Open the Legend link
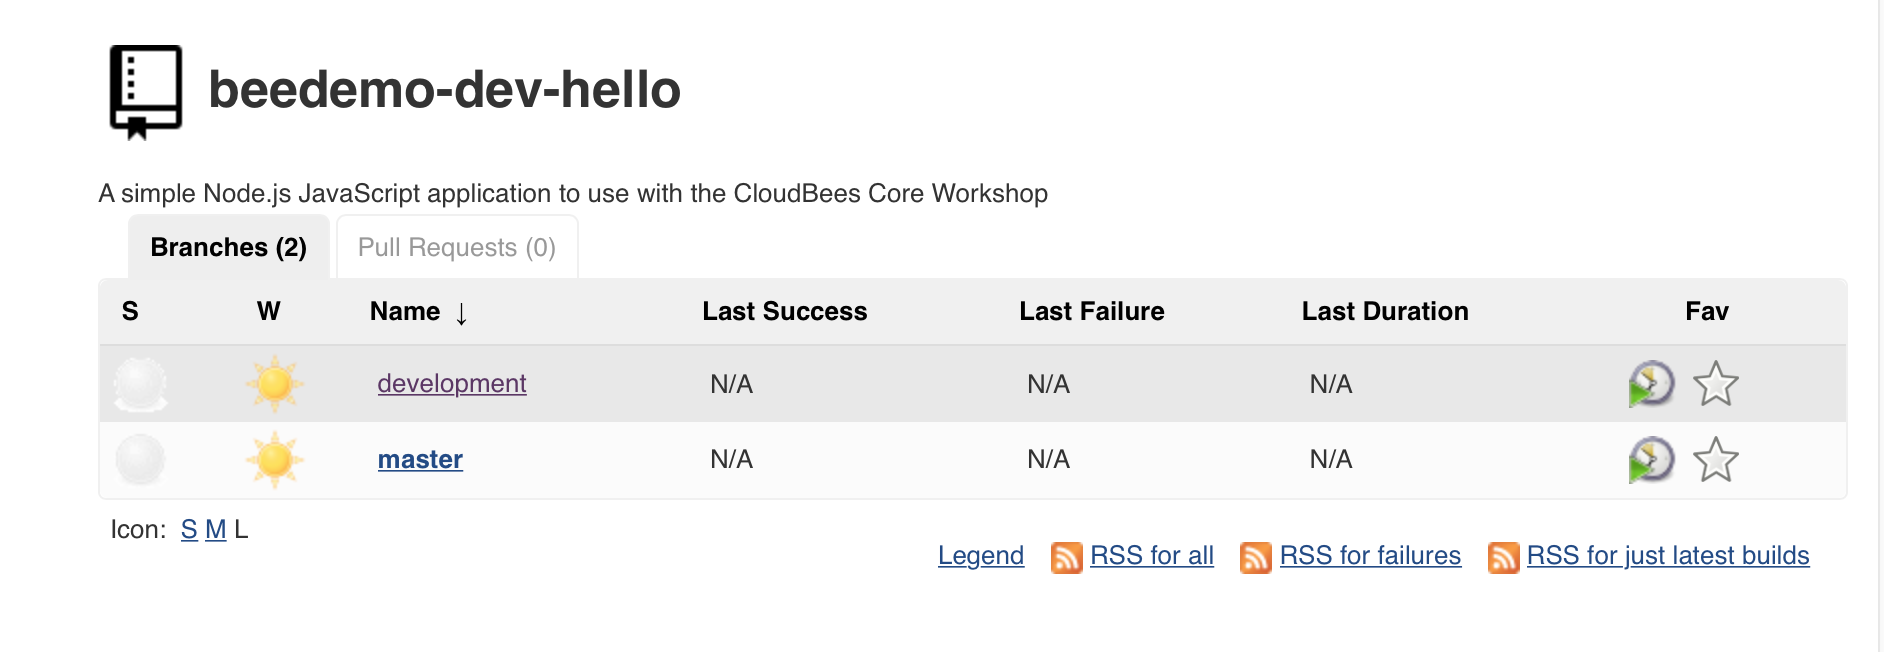 (981, 556)
